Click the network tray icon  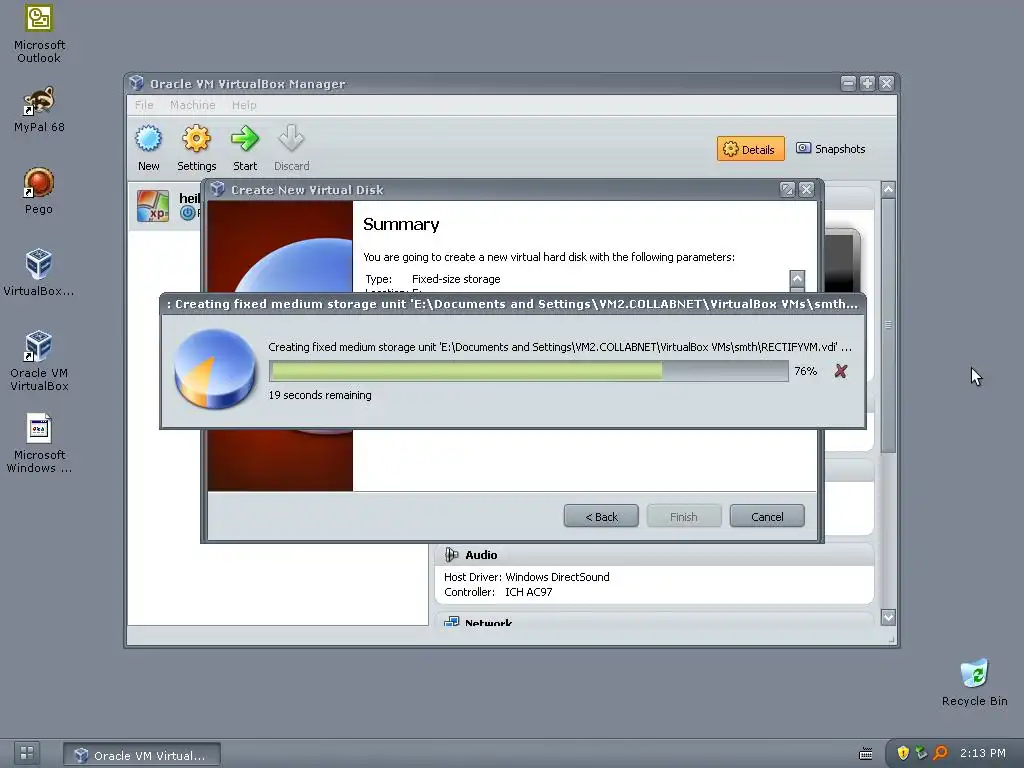(x=921, y=753)
